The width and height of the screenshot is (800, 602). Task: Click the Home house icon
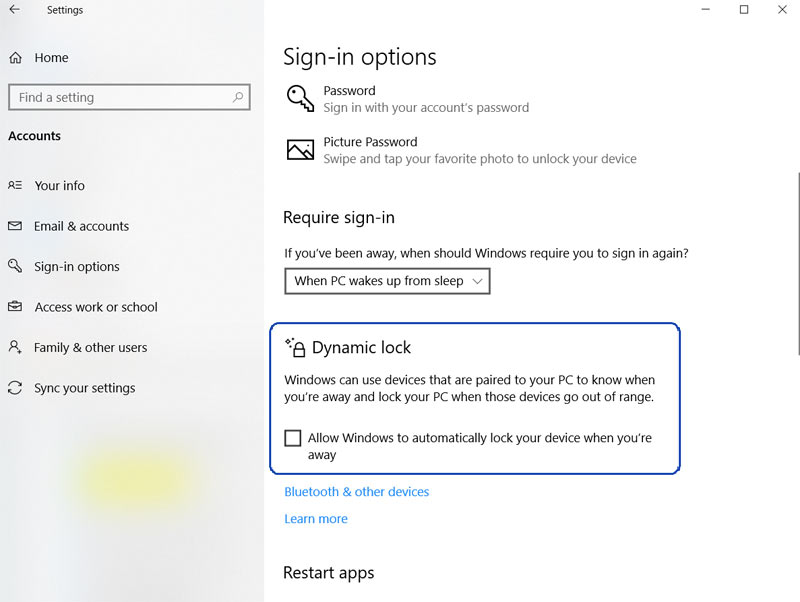[x=15, y=58]
